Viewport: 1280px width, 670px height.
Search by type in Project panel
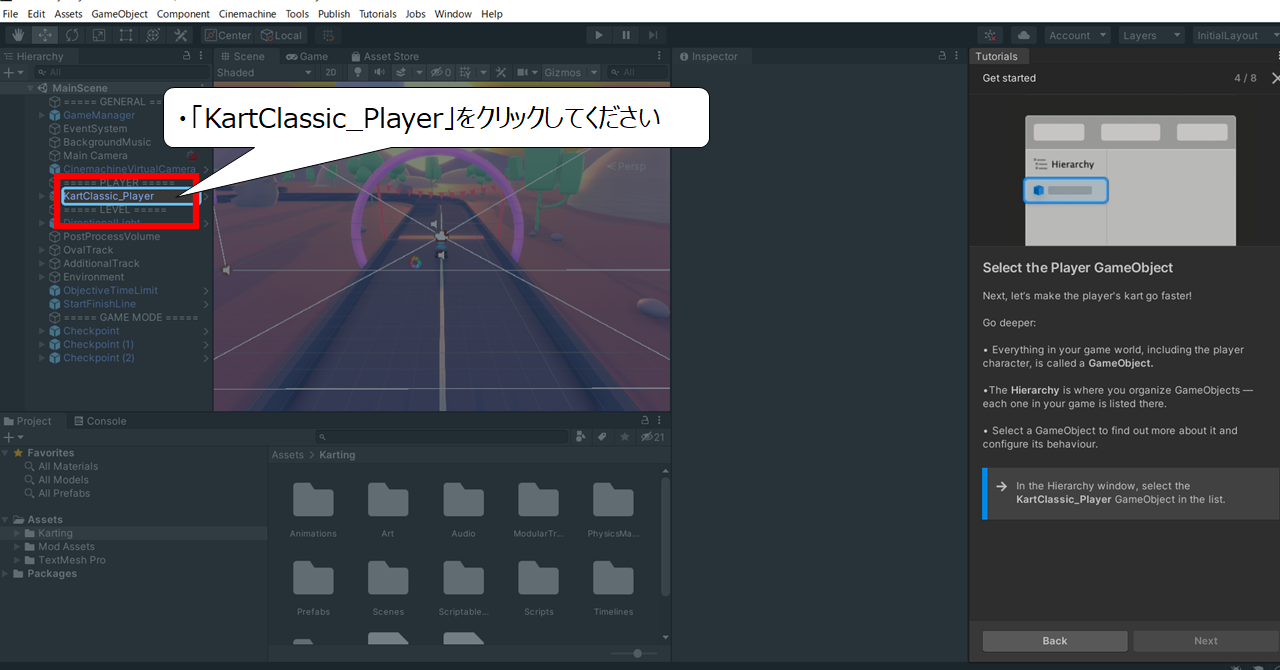[x=581, y=437]
